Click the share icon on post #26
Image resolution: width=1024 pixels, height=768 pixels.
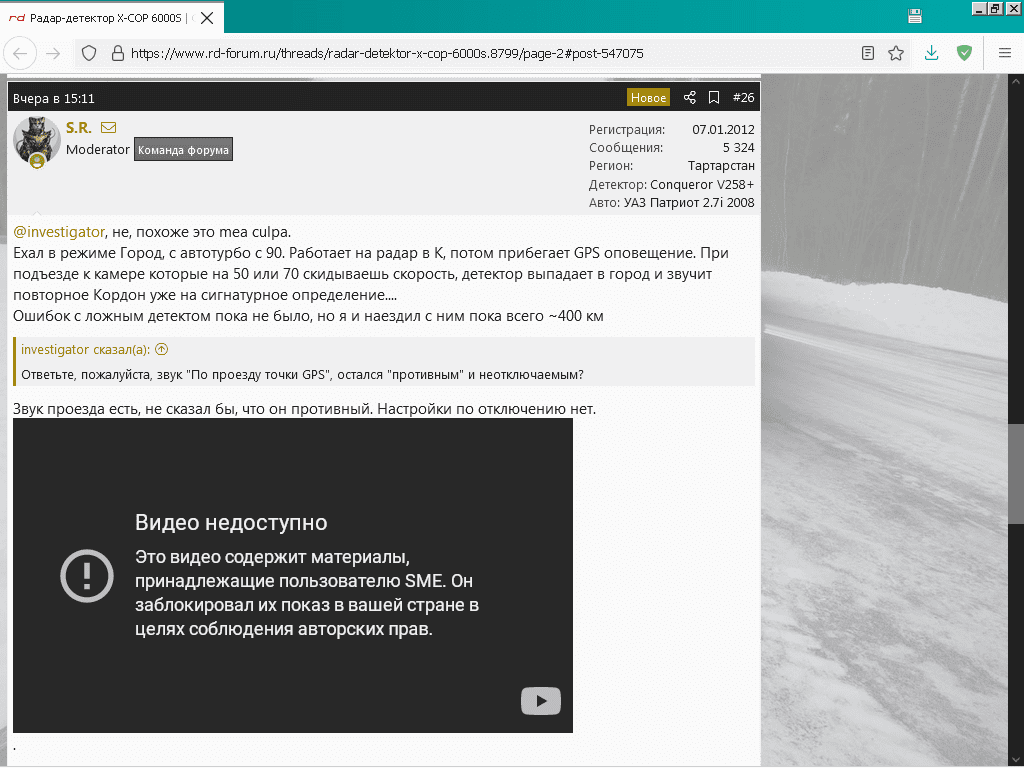pos(689,97)
